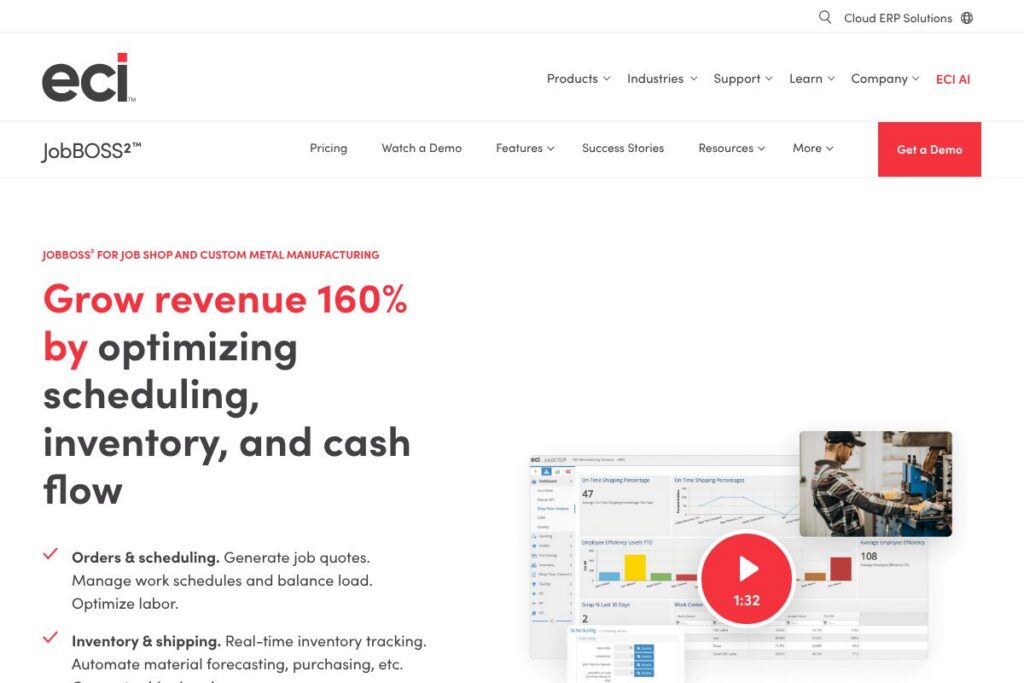Open the Learn menu
This screenshot has width=1024, height=683.
click(x=811, y=79)
